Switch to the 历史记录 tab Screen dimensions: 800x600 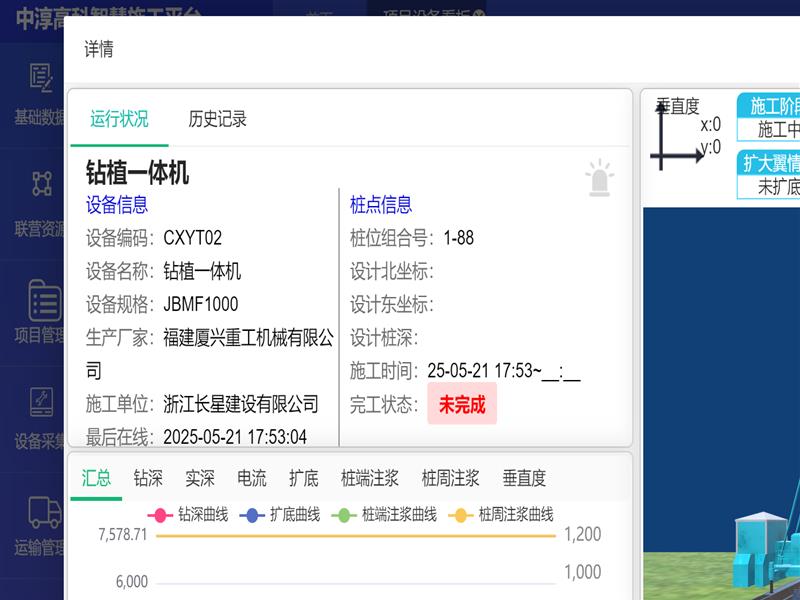[217, 119]
